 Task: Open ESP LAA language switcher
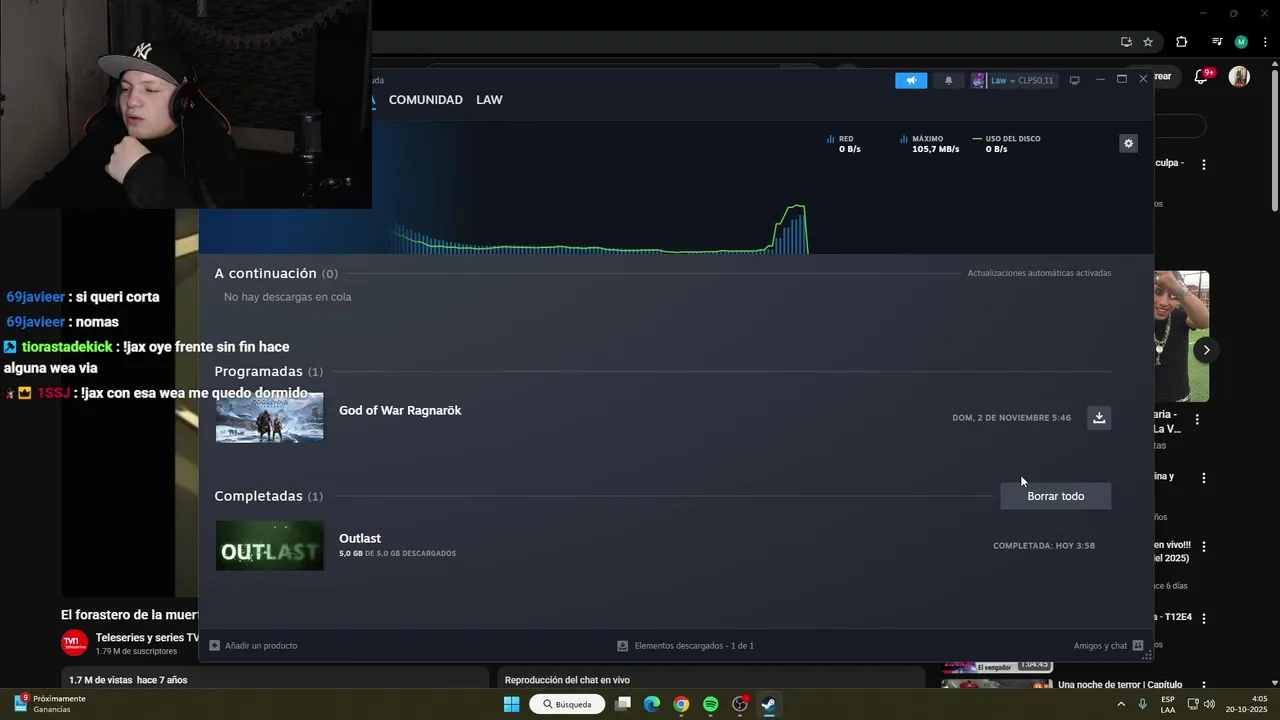pyautogui.click(x=1168, y=704)
